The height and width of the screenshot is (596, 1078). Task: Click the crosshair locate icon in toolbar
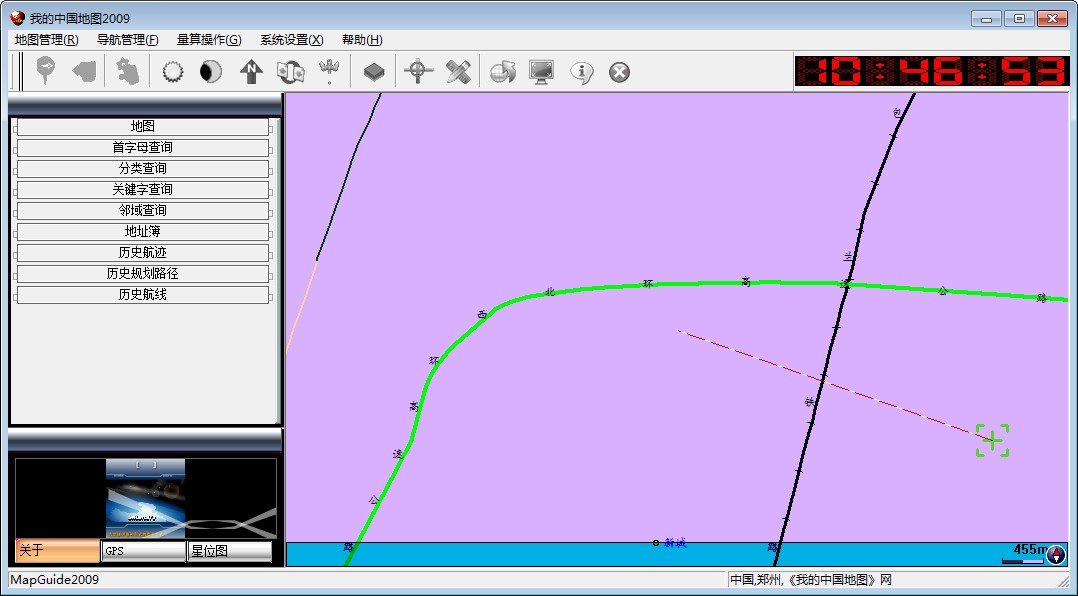point(418,72)
